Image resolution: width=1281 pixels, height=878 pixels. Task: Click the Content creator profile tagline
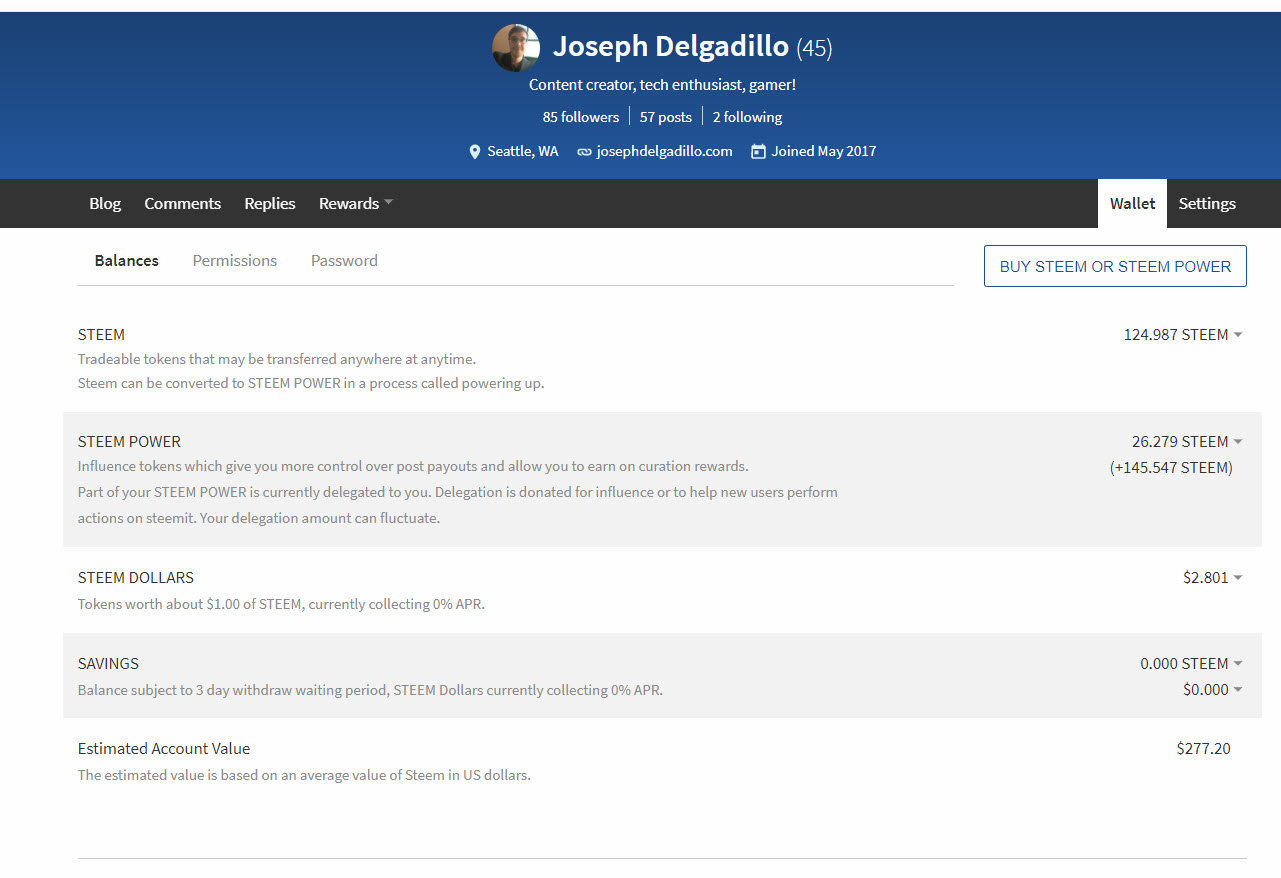click(x=662, y=85)
